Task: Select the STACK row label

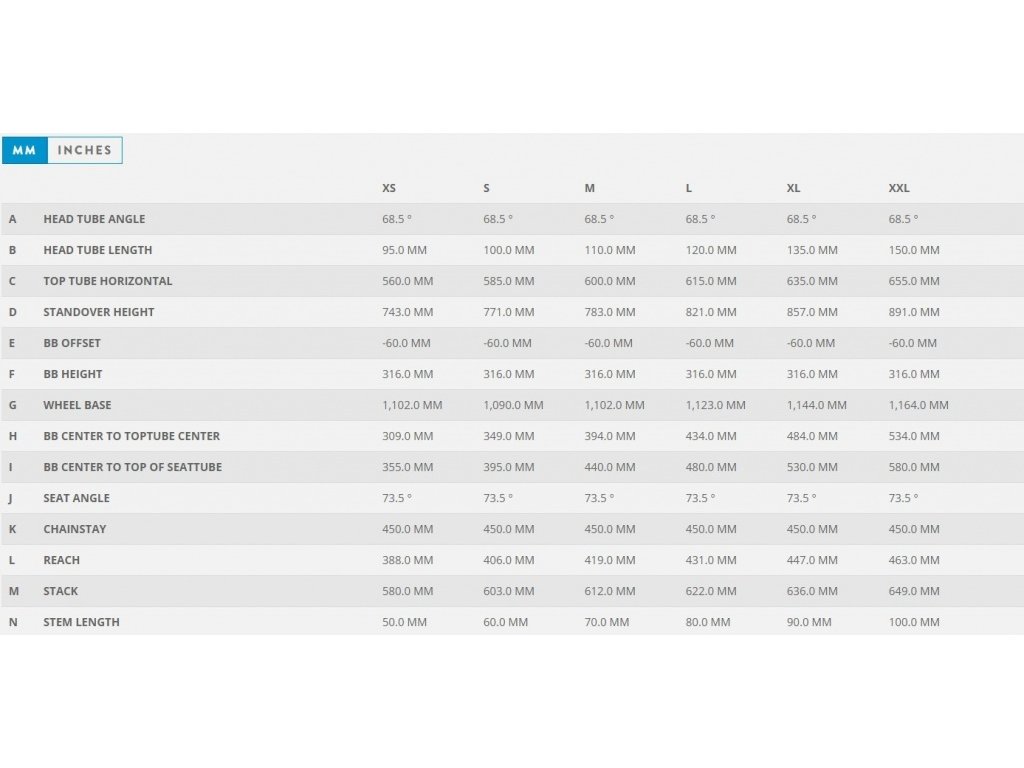Action: 61,591
